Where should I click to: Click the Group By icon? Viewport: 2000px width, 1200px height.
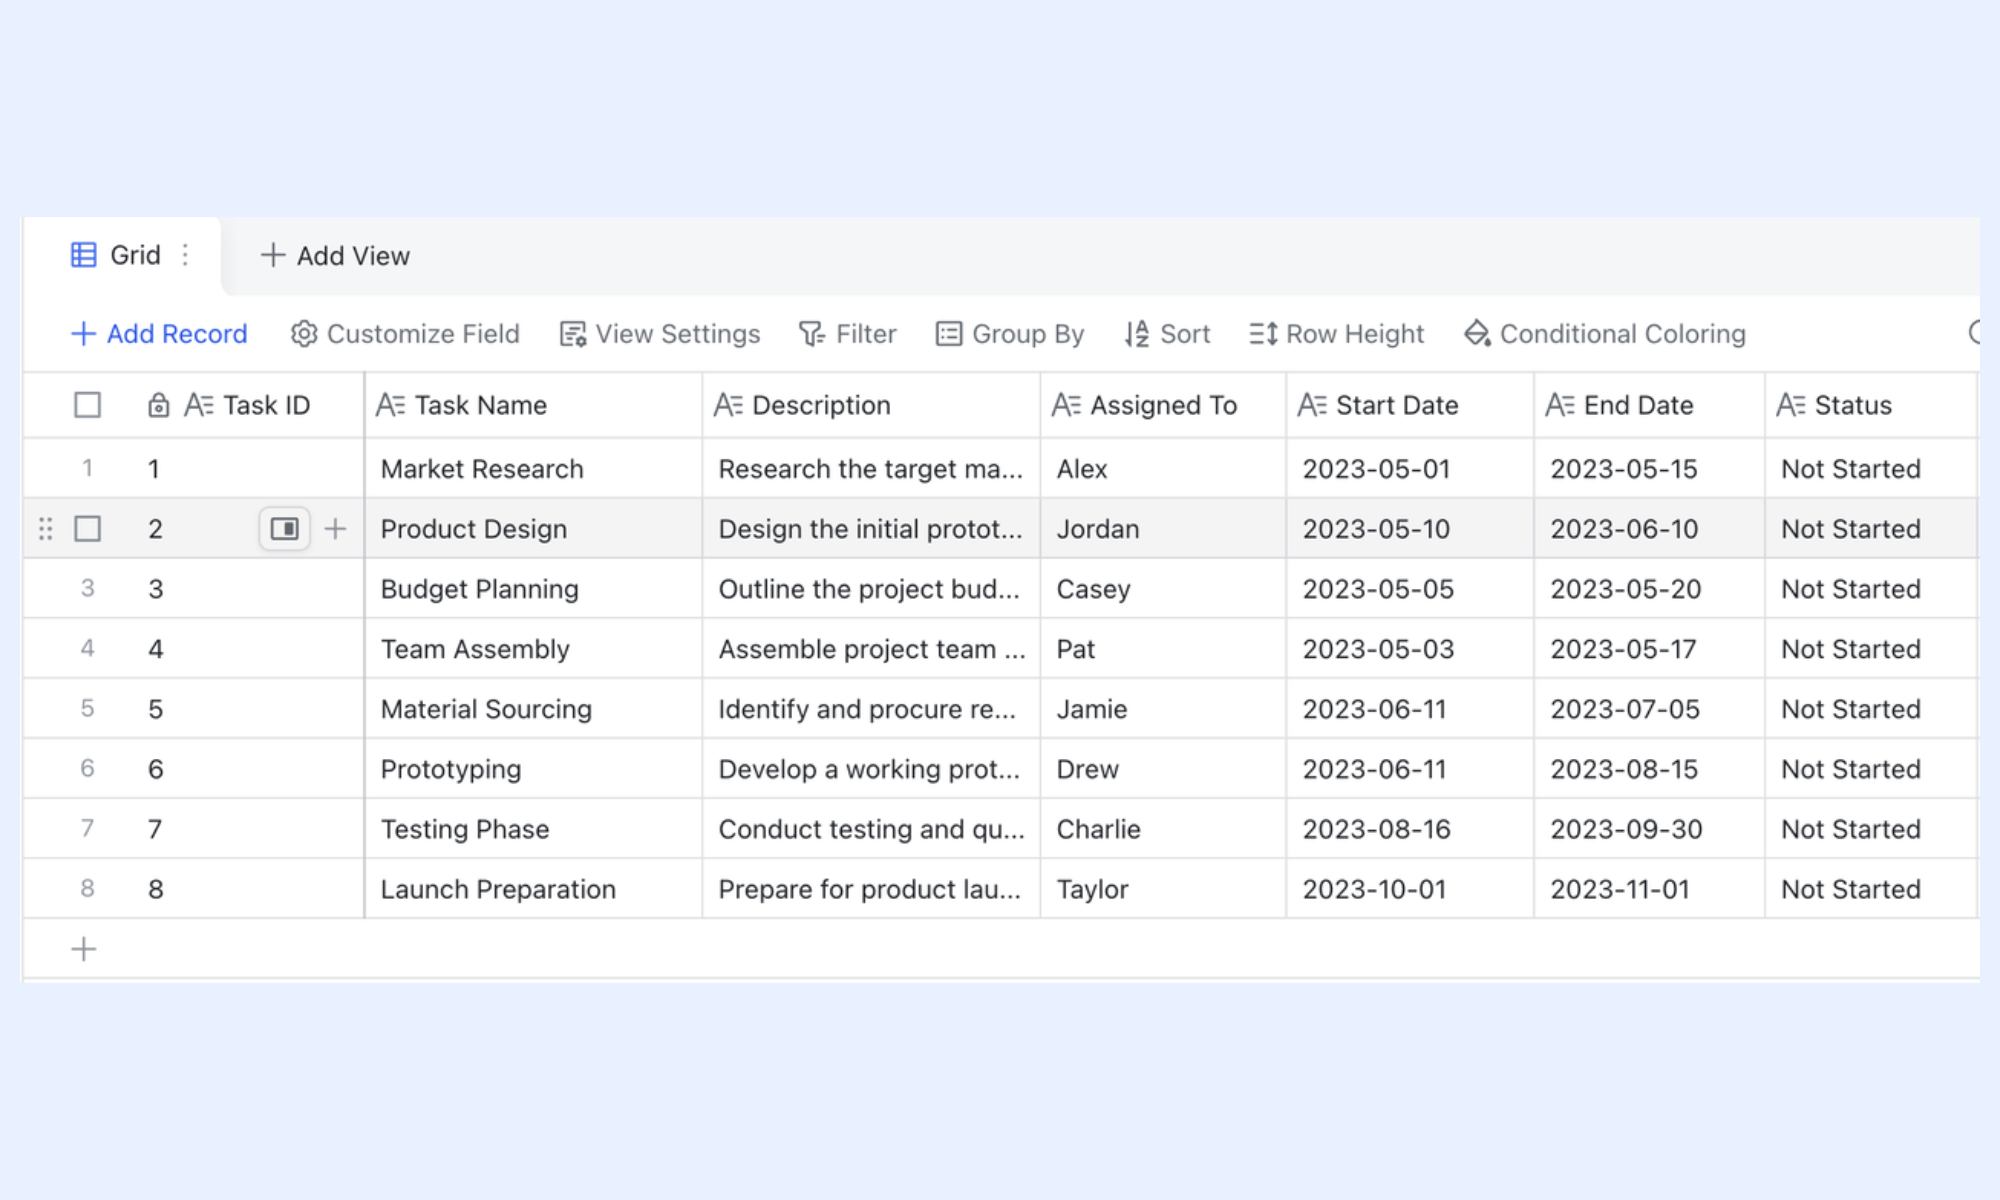click(x=949, y=334)
